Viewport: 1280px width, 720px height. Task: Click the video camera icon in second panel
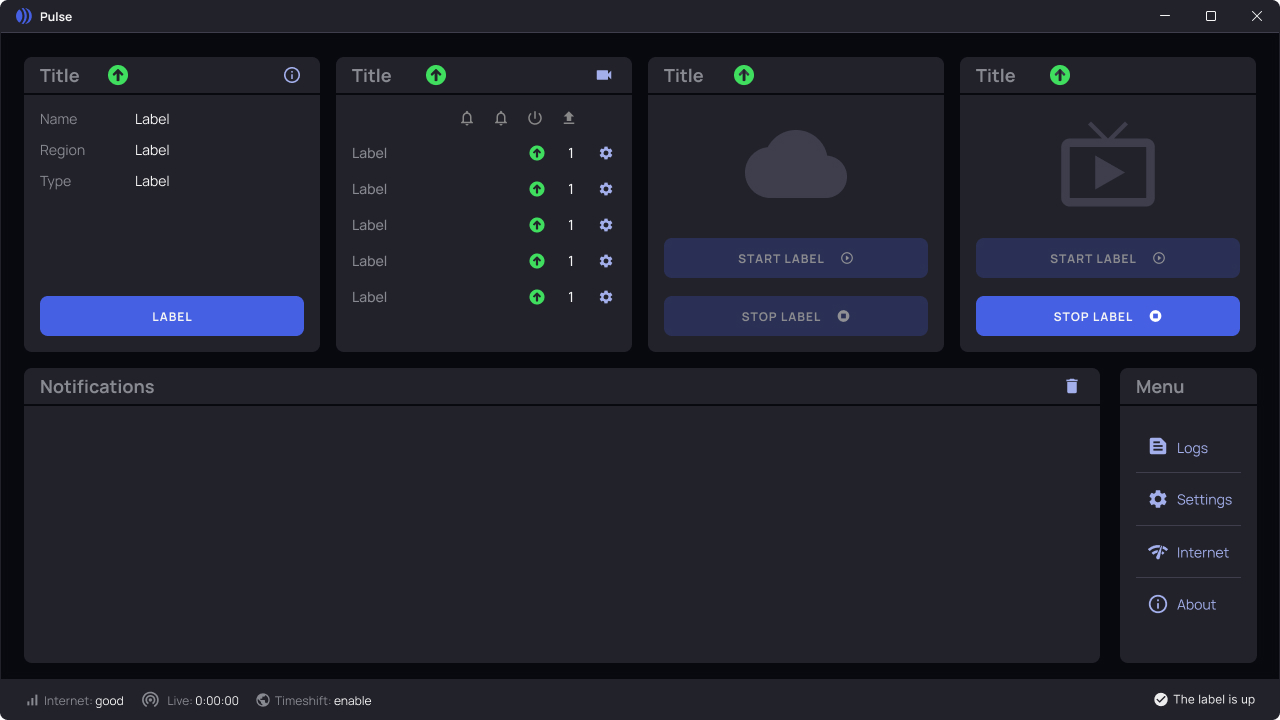(604, 75)
